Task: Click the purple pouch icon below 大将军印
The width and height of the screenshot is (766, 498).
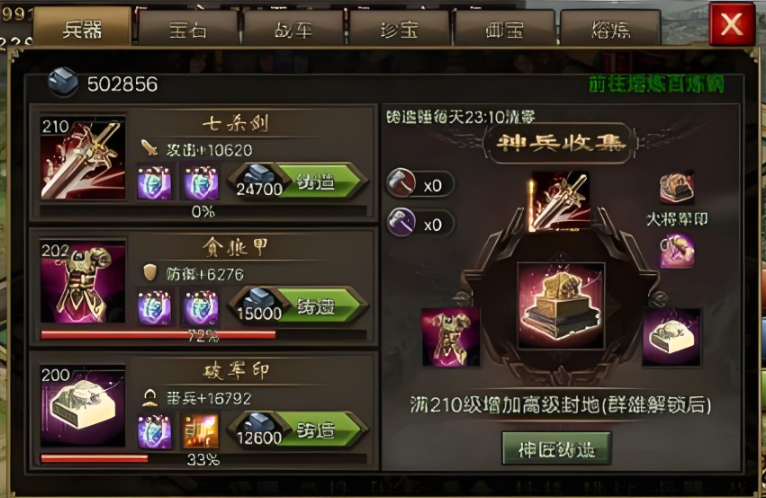Action: tap(677, 251)
